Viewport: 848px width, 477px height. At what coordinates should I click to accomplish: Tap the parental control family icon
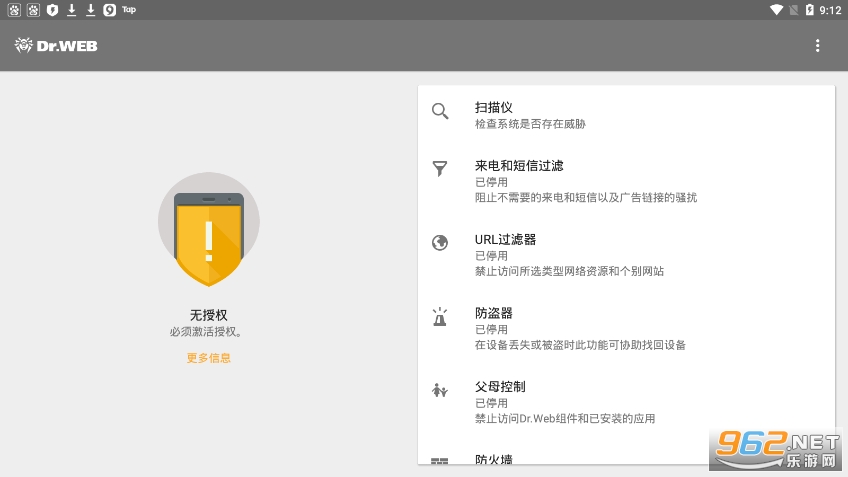click(x=440, y=390)
